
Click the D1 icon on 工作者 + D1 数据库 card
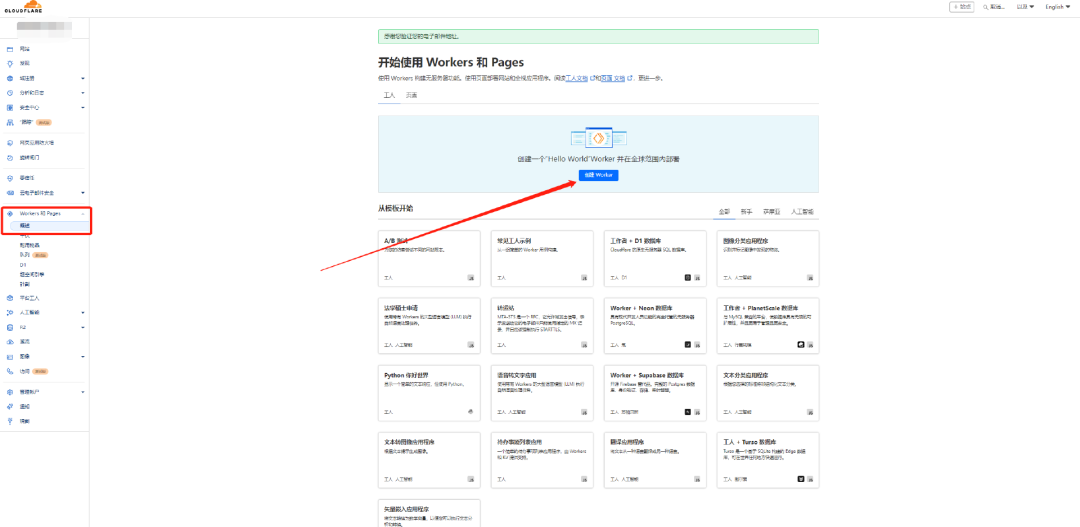pos(687,278)
